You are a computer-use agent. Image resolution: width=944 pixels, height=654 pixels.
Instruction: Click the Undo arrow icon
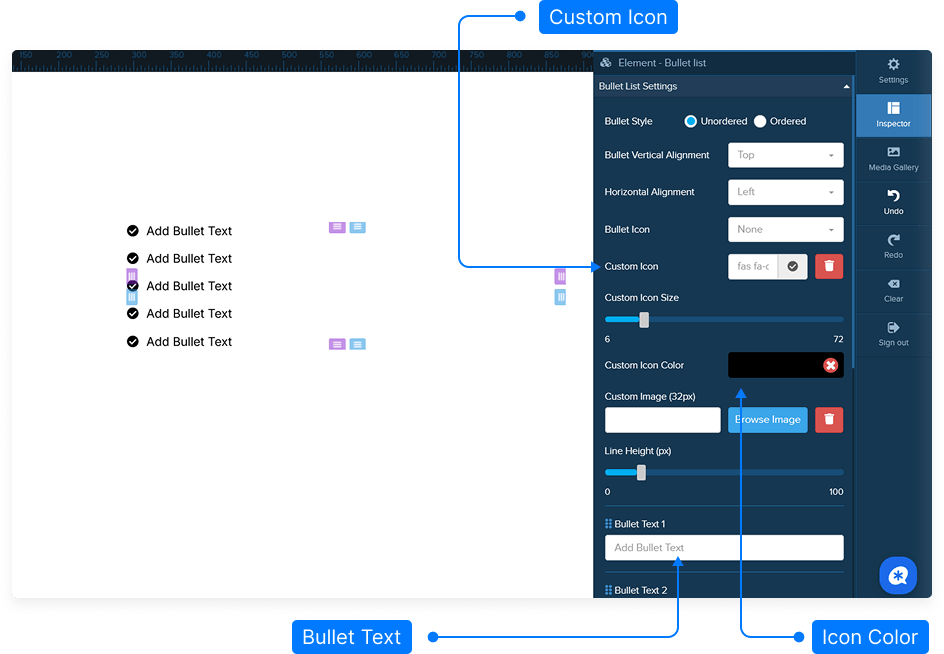pyautogui.click(x=893, y=196)
